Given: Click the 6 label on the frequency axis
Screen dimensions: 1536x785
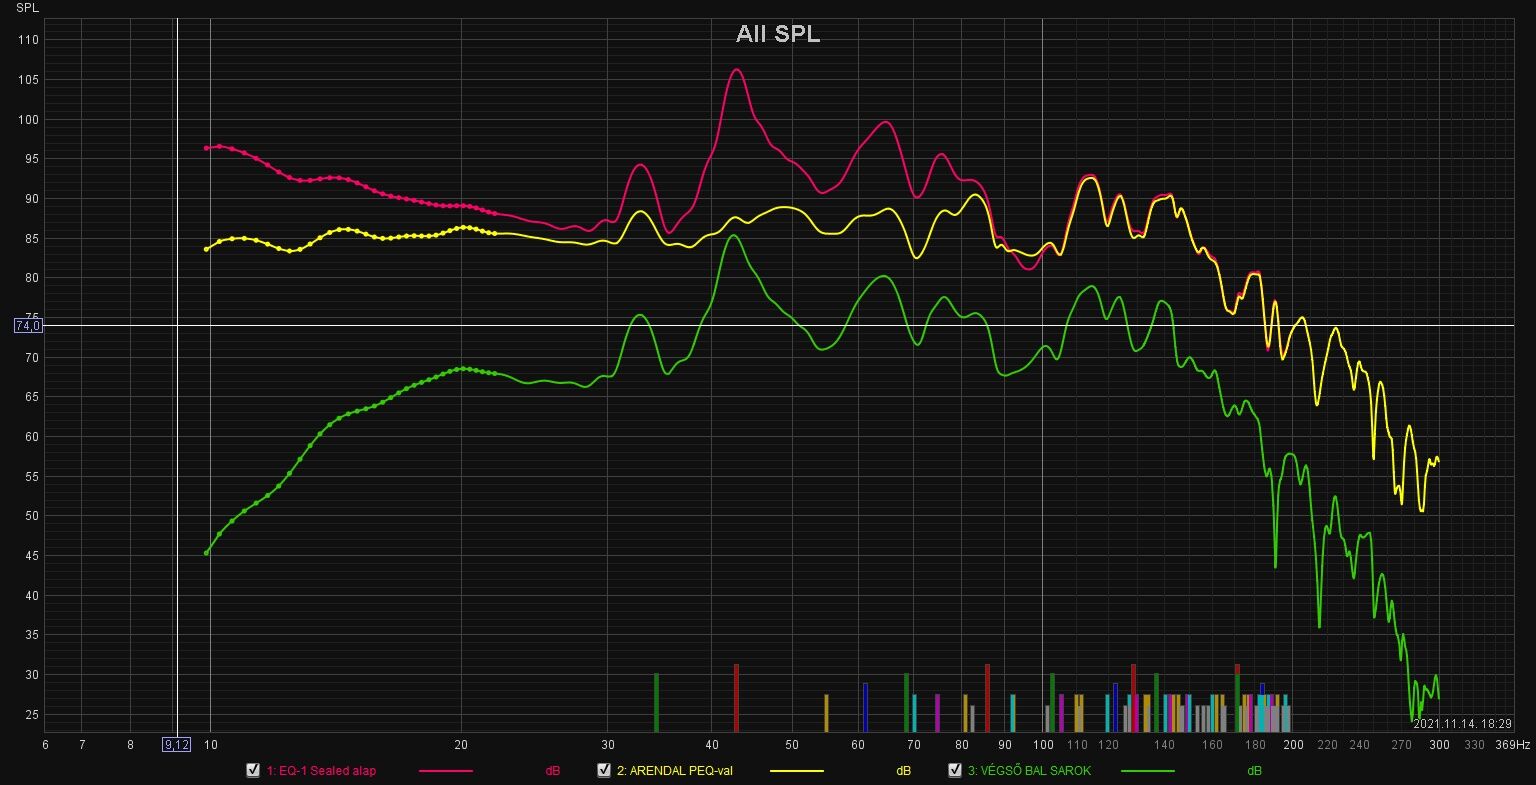Looking at the screenshot, I should [45, 745].
